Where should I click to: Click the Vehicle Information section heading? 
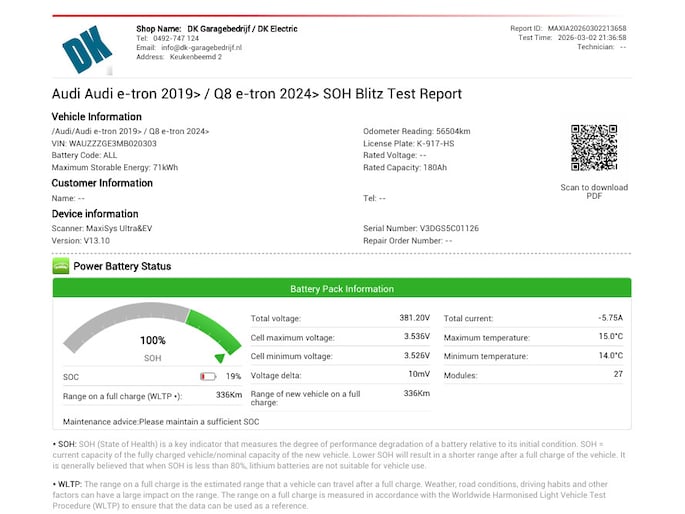coord(97,117)
